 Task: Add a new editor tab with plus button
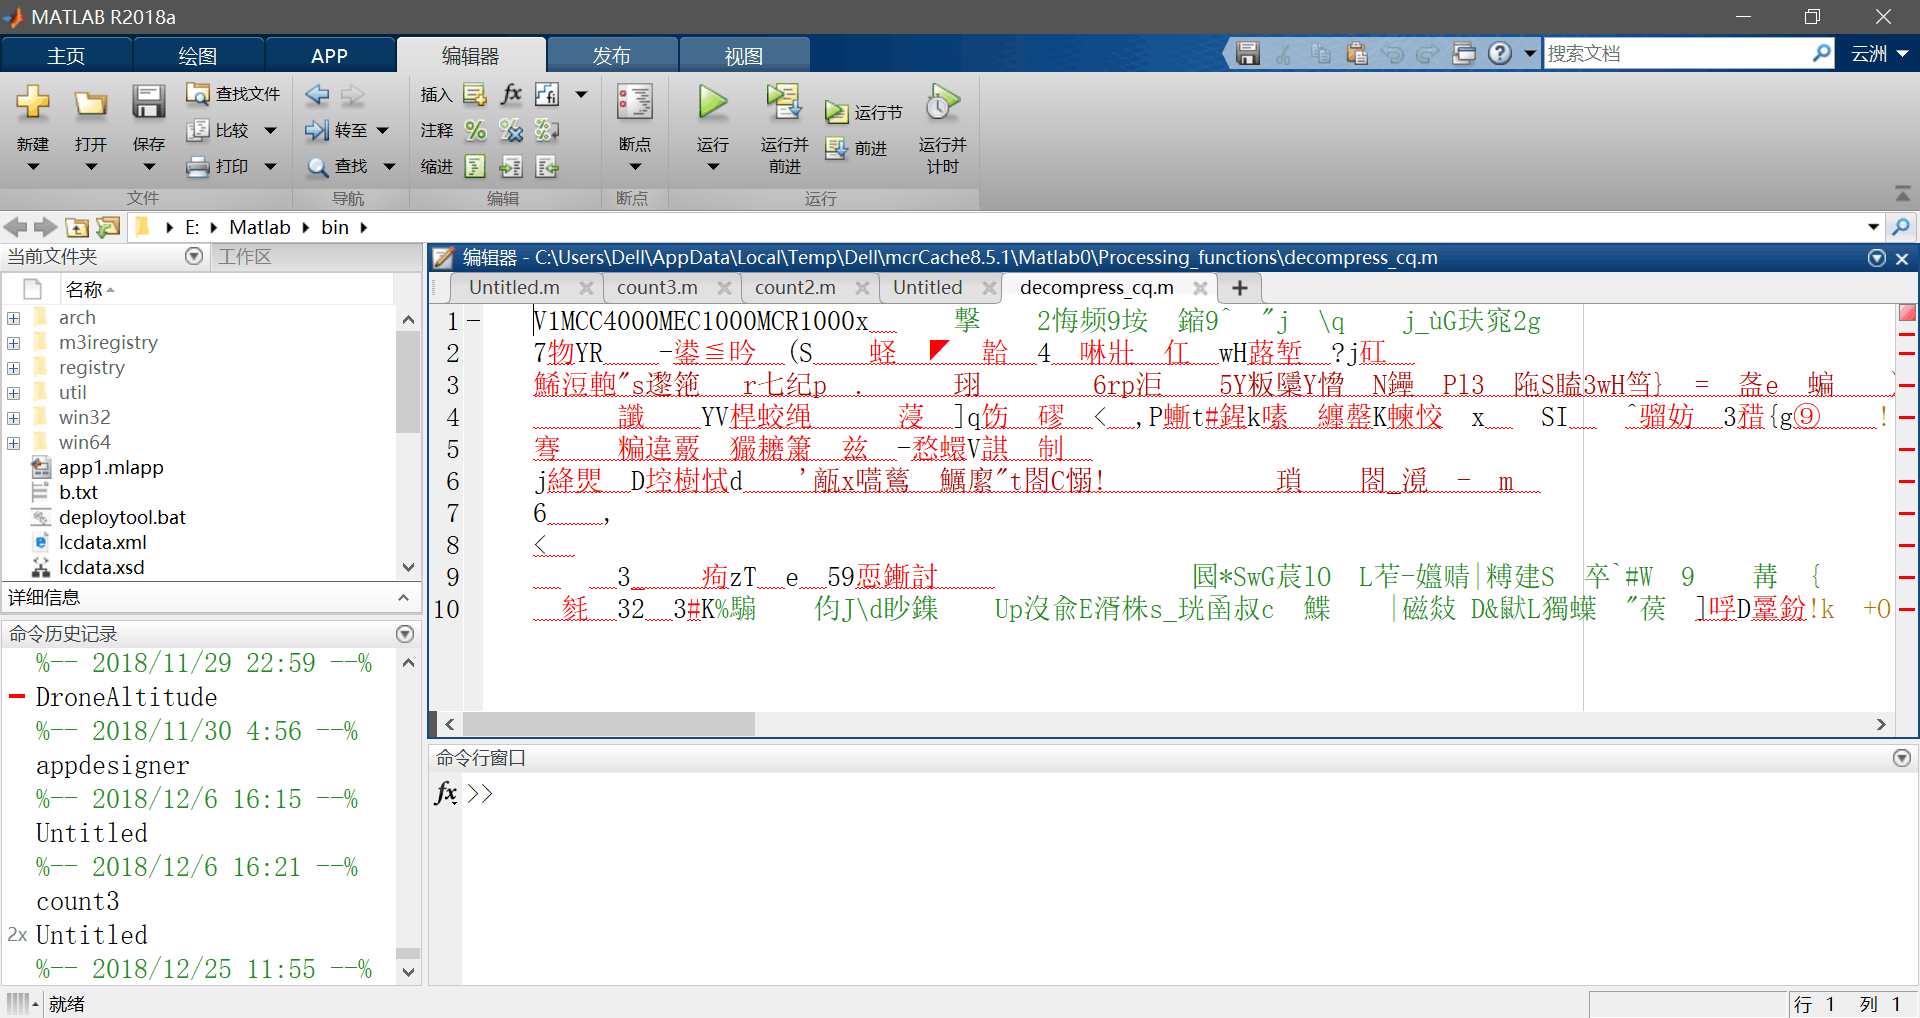(x=1240, y=288)
